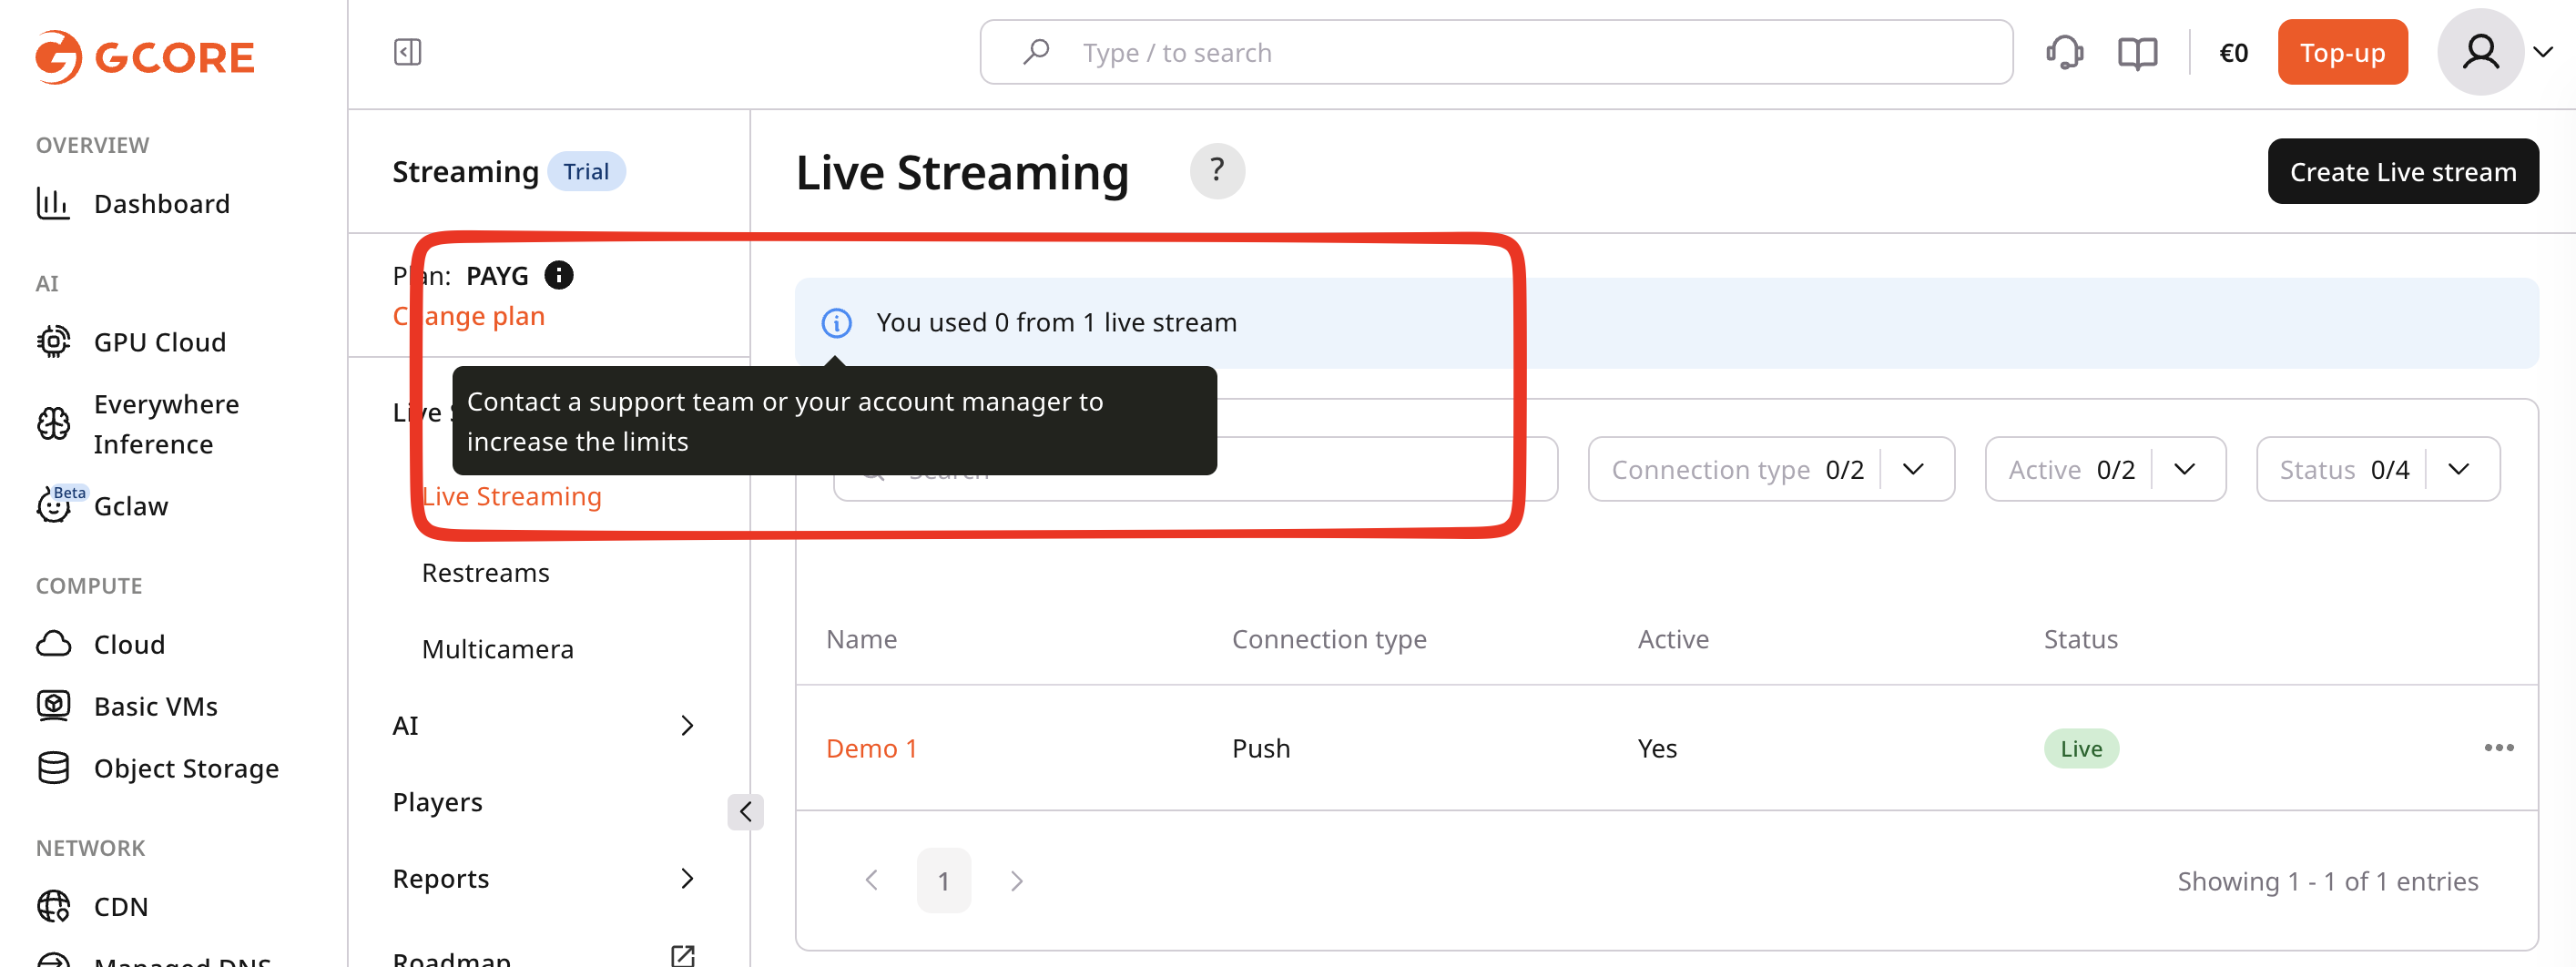Open the Connection type filter dropdown
The image size is (2576, 967).
[x=1771, y=469]
